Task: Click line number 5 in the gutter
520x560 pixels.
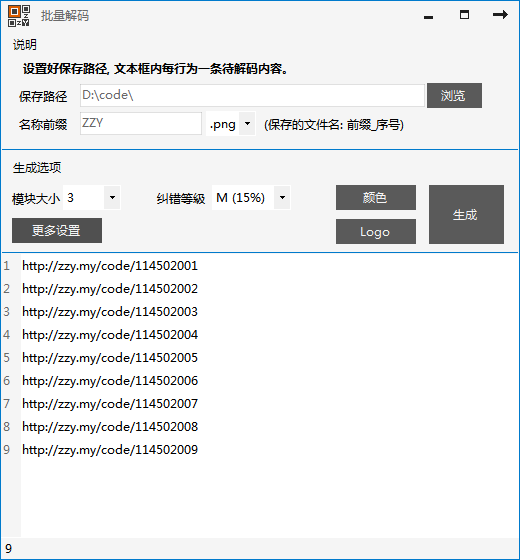Action: click(7, 358)
